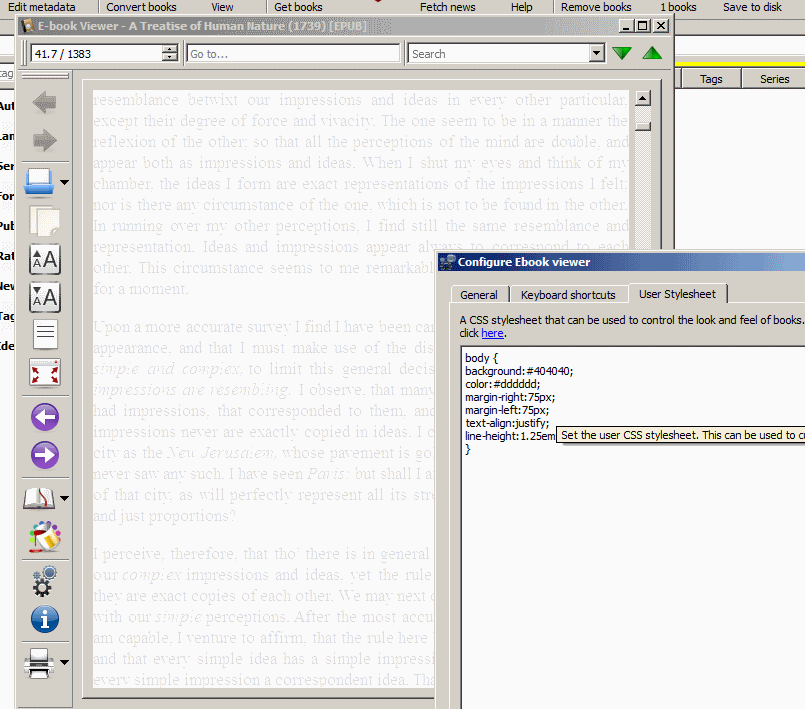This screenshot has height=709, width=805.
Task: Go to next page purple arrow
Action: click(45, 455)
